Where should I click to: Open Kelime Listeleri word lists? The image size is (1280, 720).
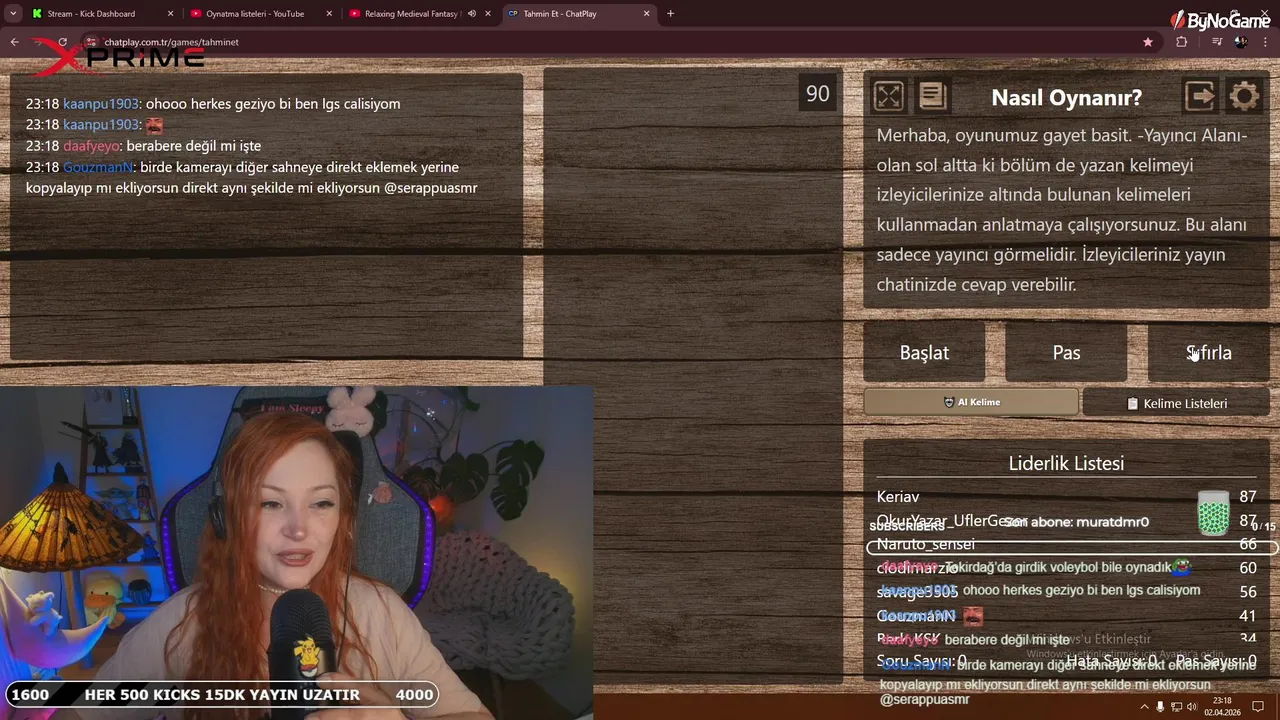click(1176, 403)
